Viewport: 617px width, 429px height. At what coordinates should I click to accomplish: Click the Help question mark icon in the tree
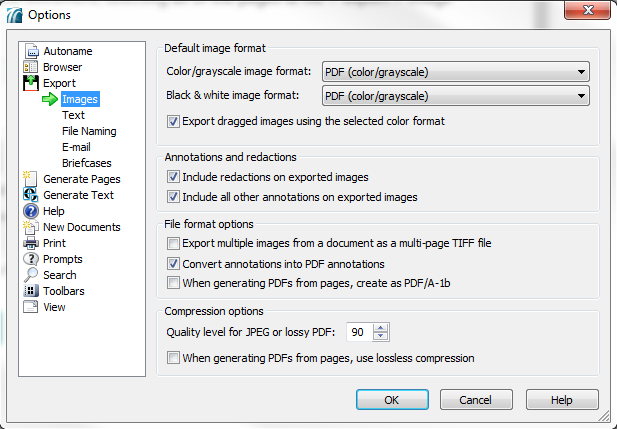(31, 211)
